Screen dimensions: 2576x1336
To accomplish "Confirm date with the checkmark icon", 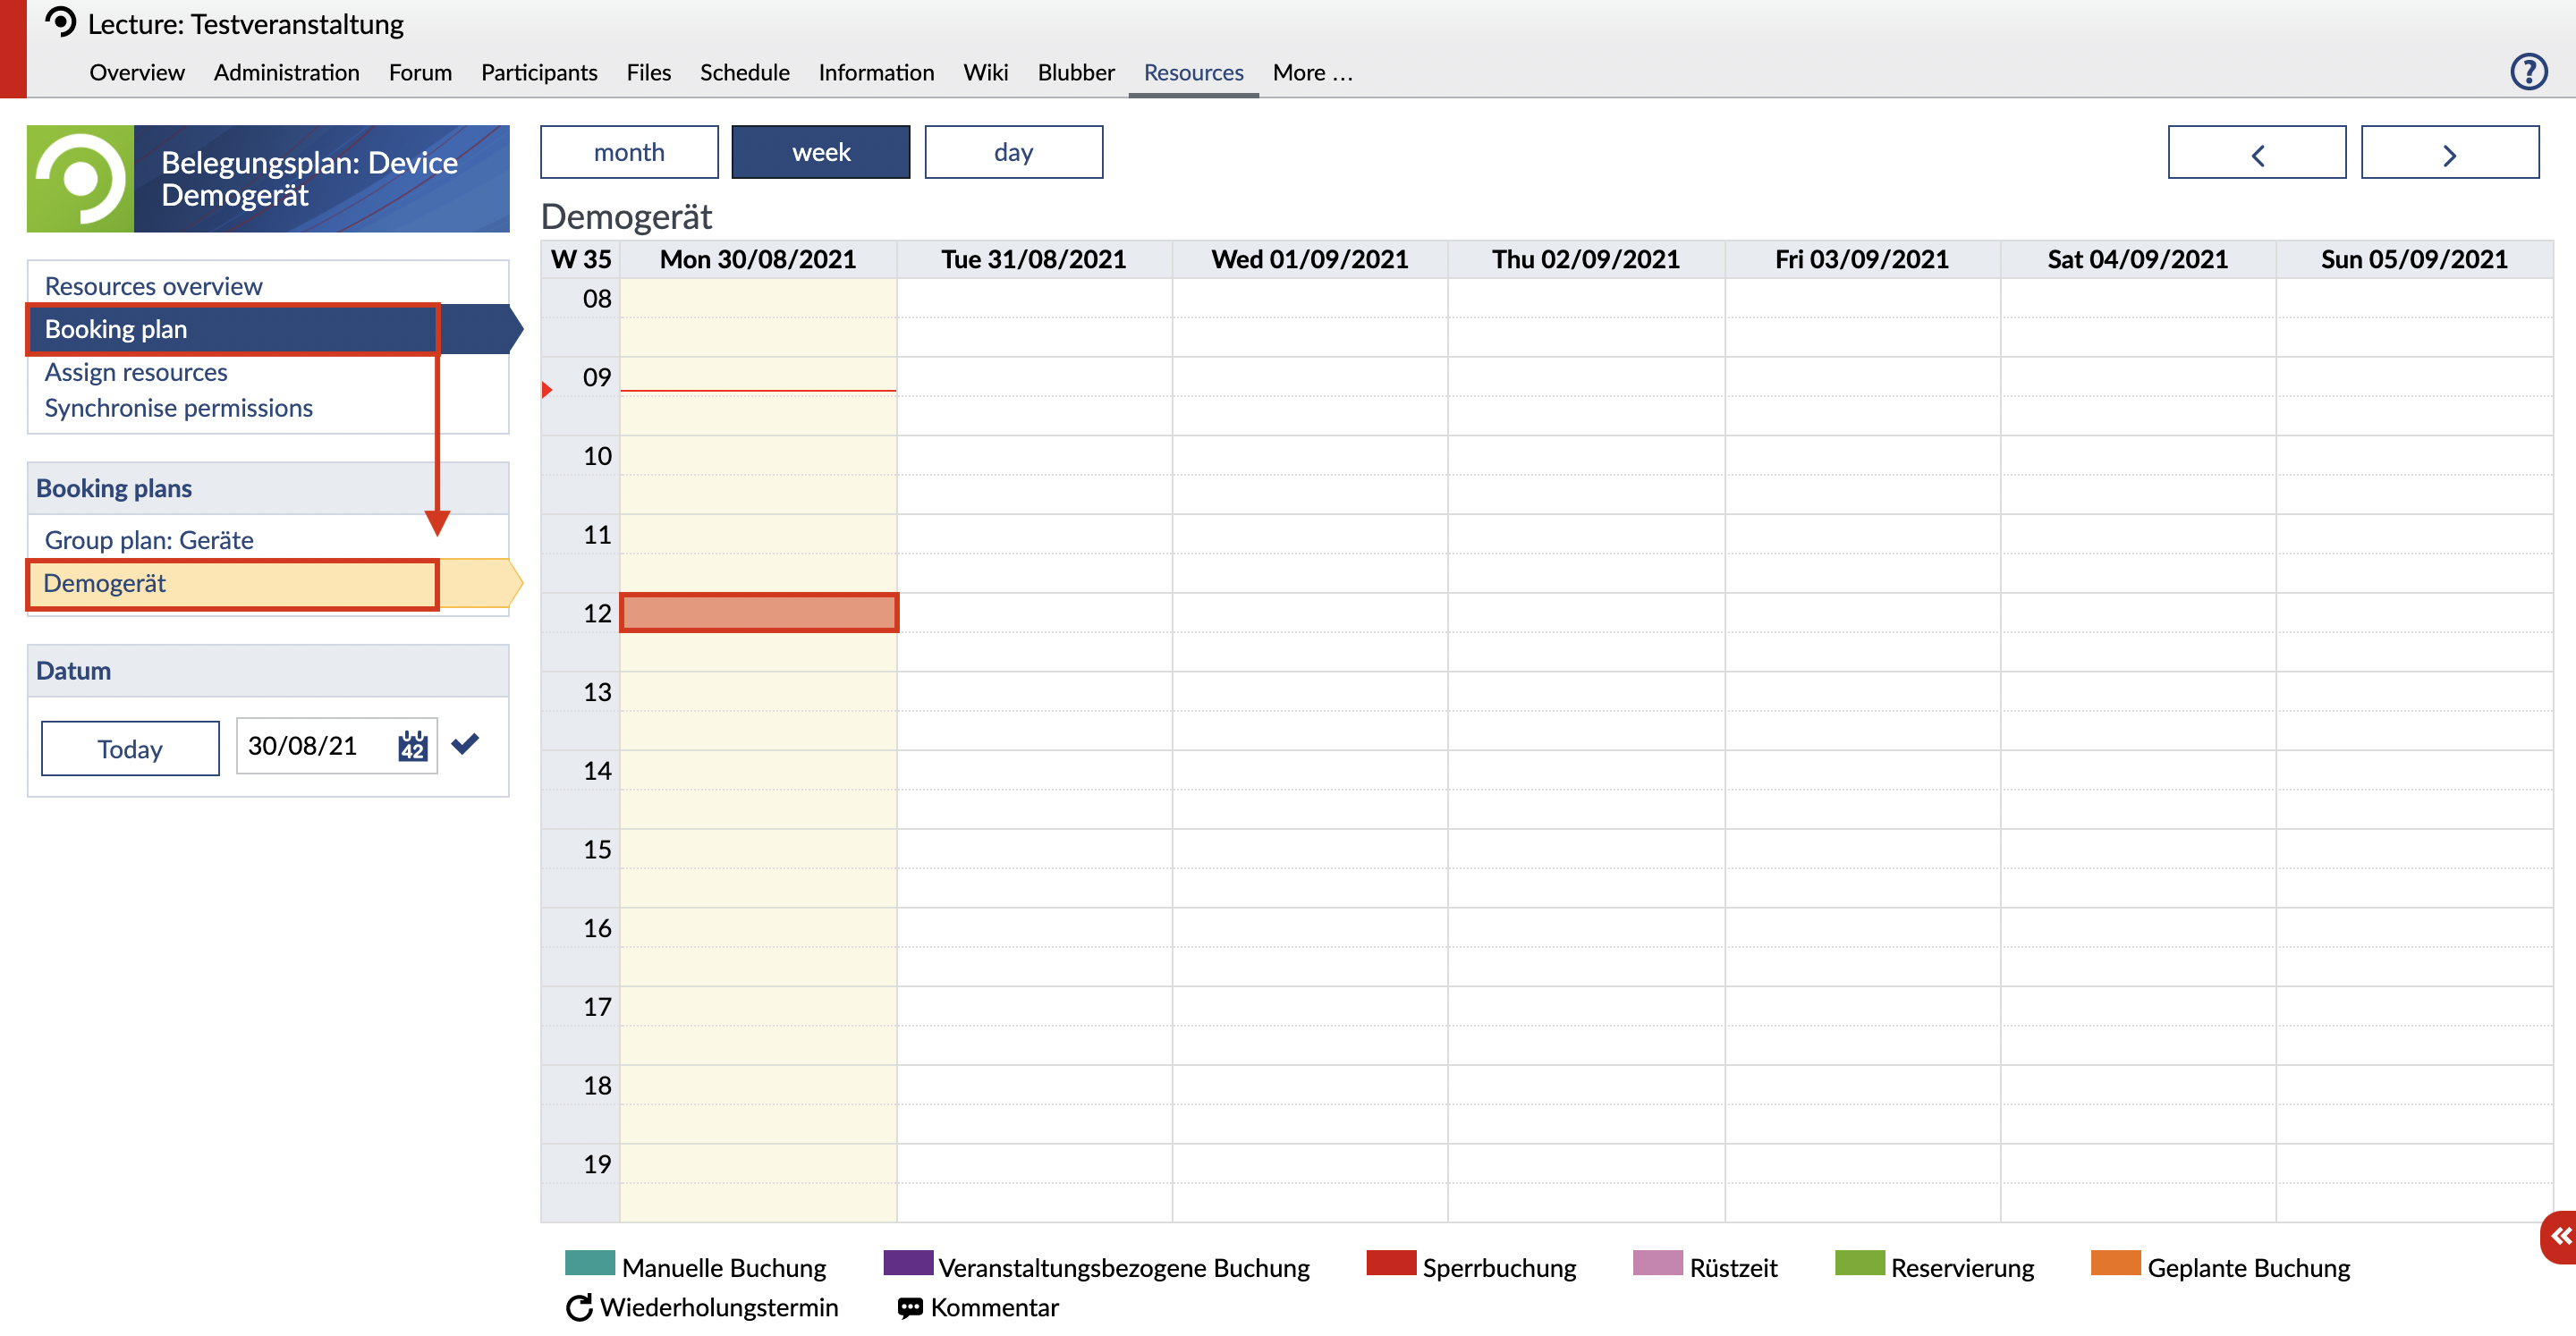I will (x=465, y=744).
